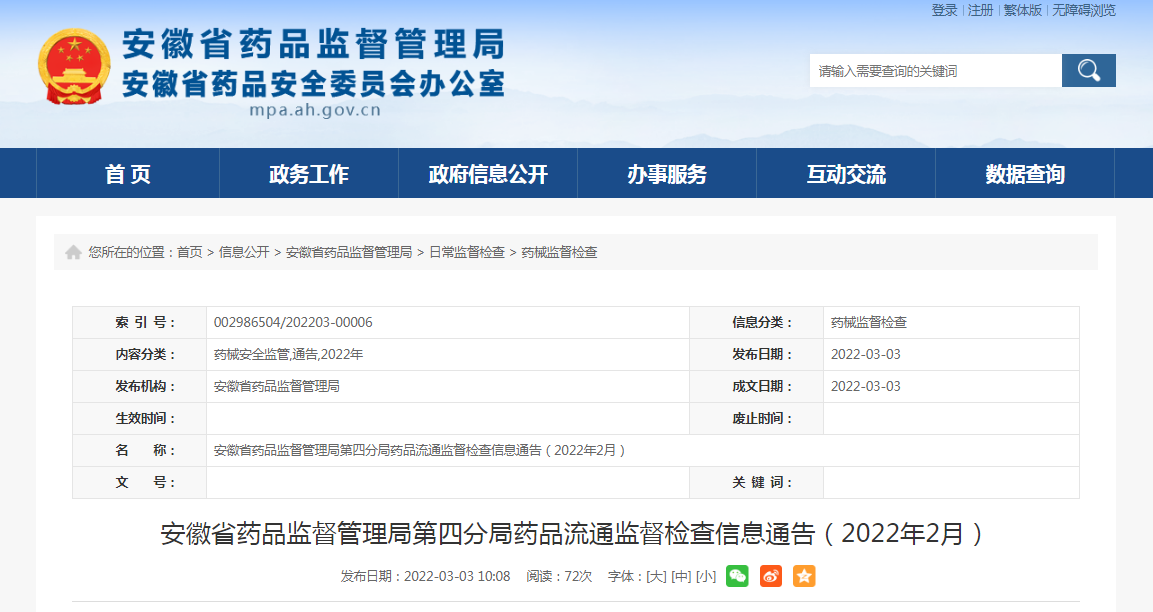Set font size to 大
Screen dimensions: 1153x612
(x=656, y=576)
